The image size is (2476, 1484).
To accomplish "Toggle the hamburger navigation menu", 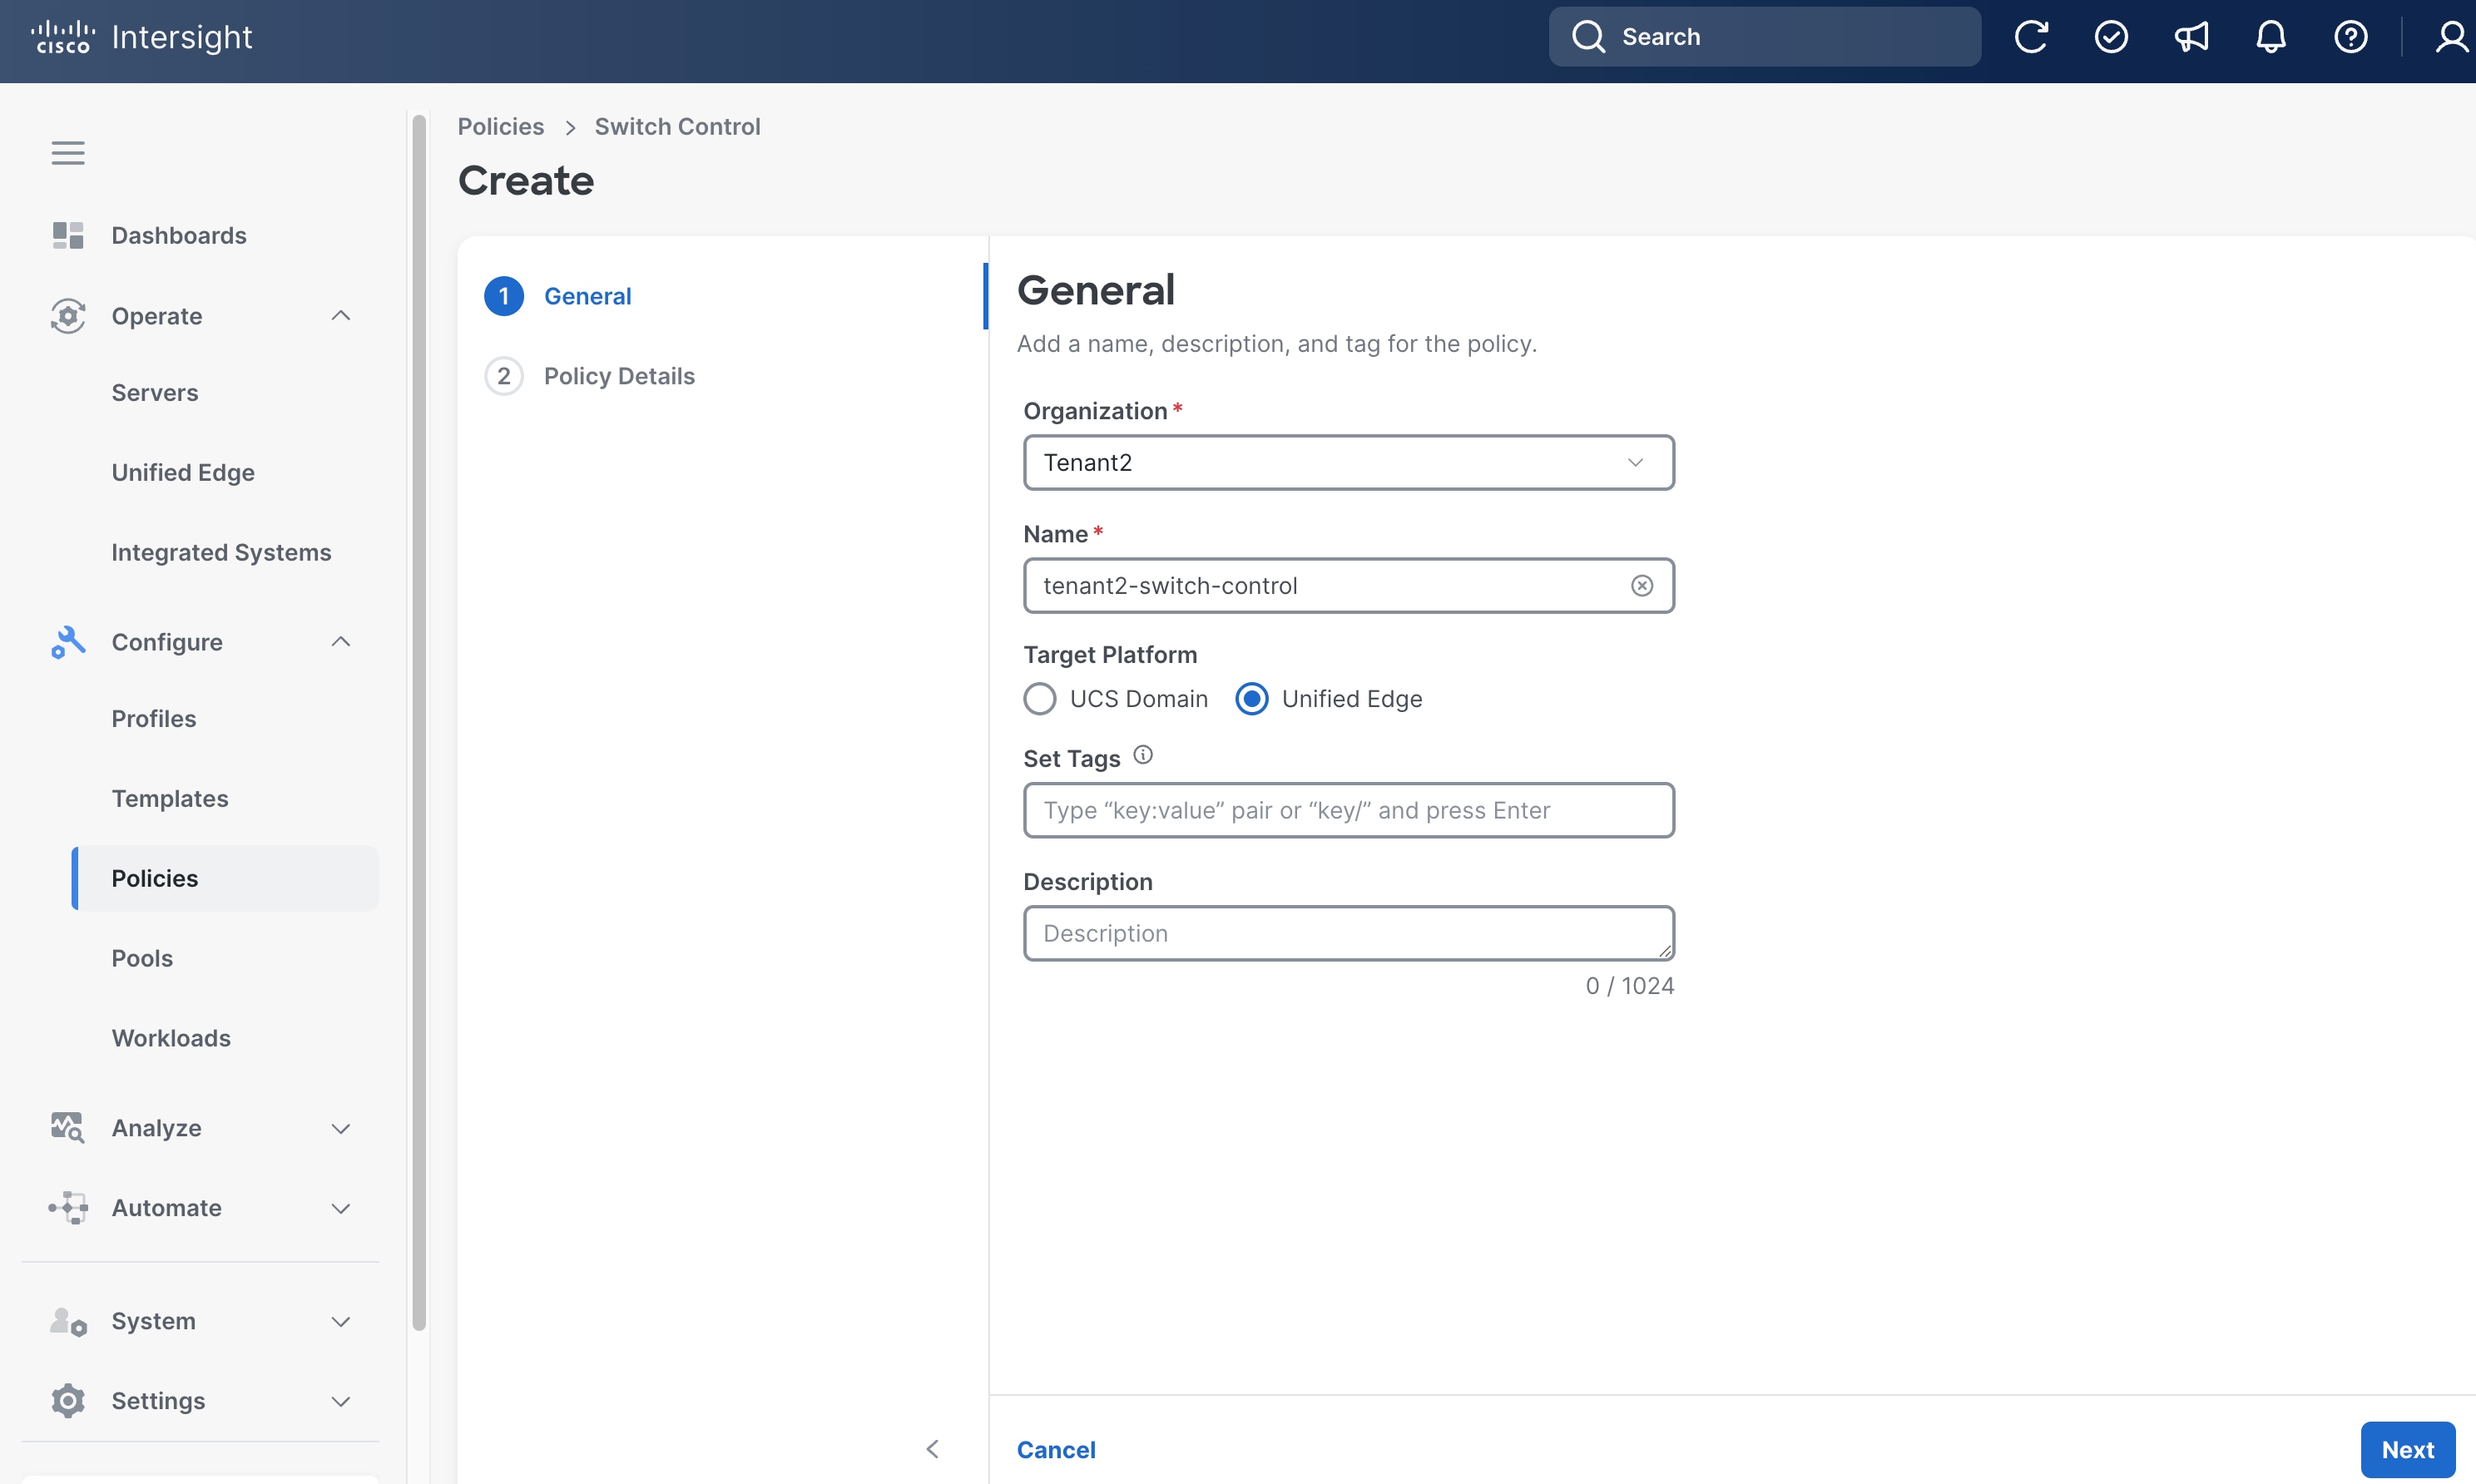I will (x=68, y=153).
